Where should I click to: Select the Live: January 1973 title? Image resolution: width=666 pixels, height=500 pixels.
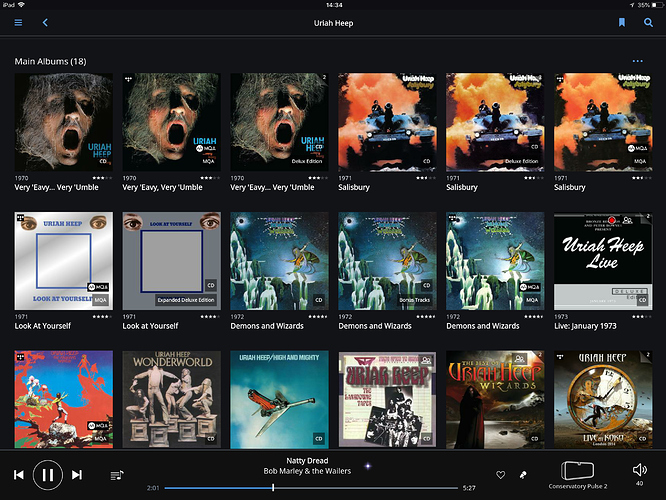coord(585,326)
